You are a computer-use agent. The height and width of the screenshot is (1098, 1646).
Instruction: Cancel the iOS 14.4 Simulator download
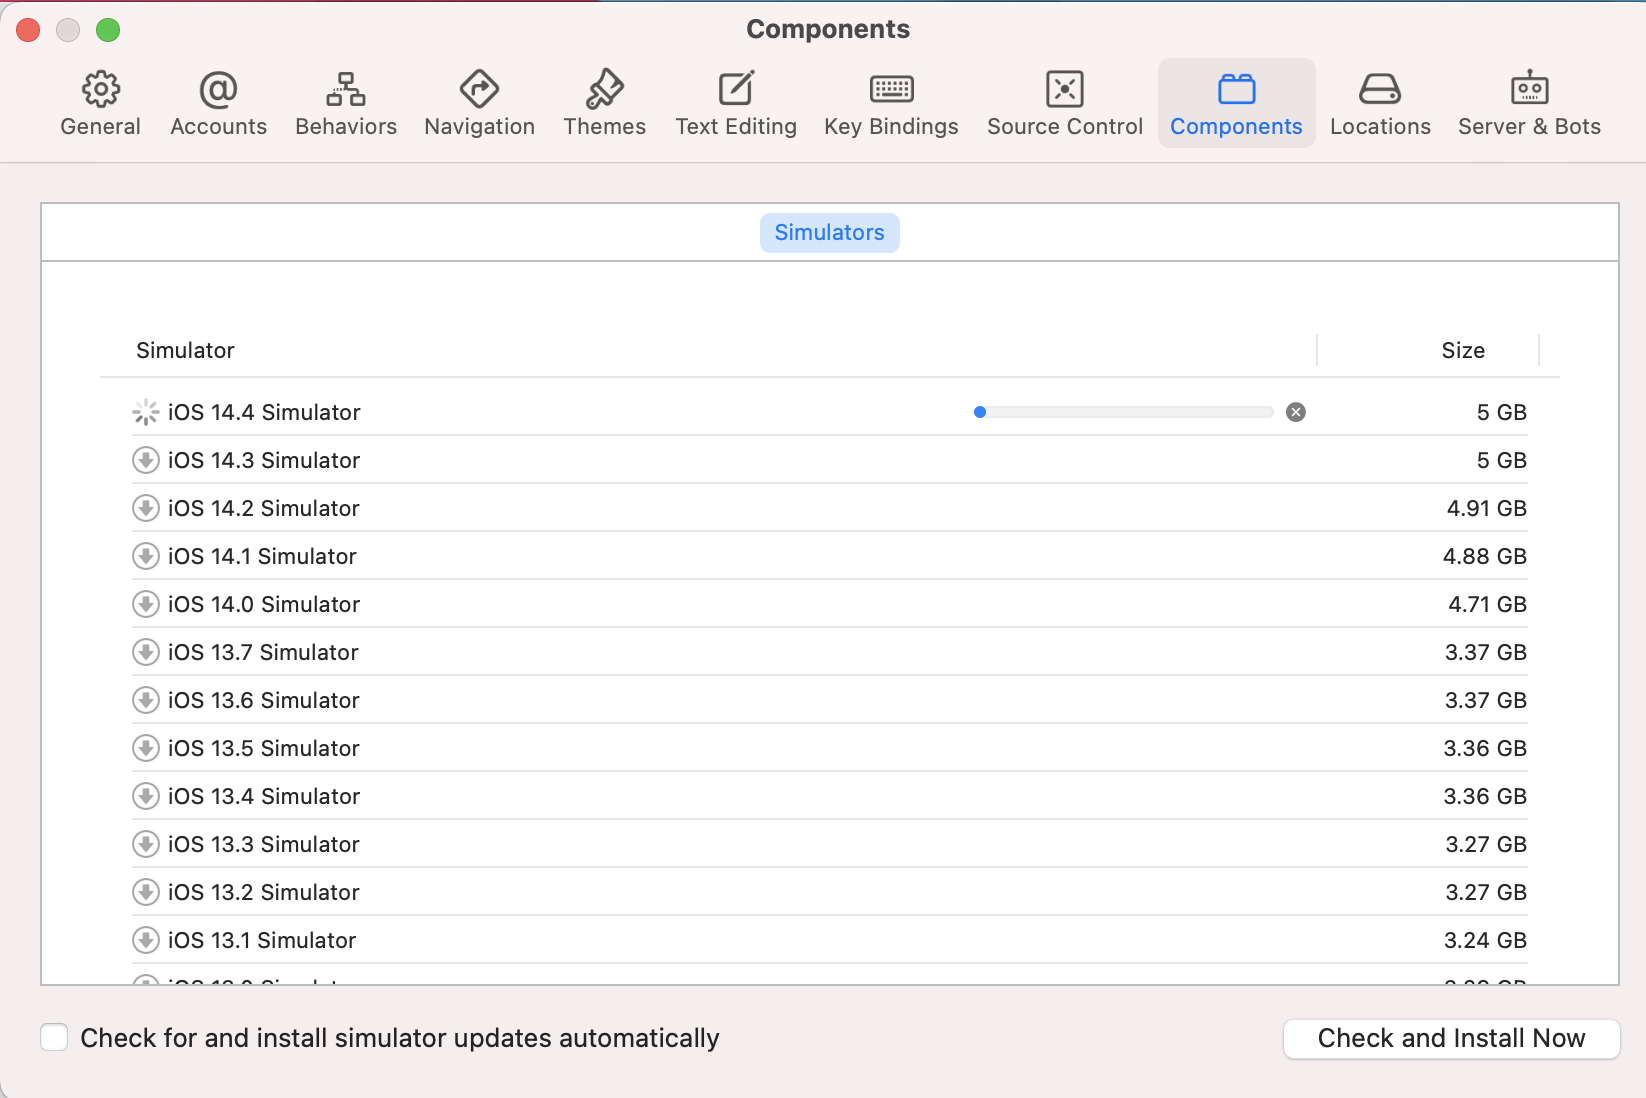pyautogui.click(x=1296, y=412)
